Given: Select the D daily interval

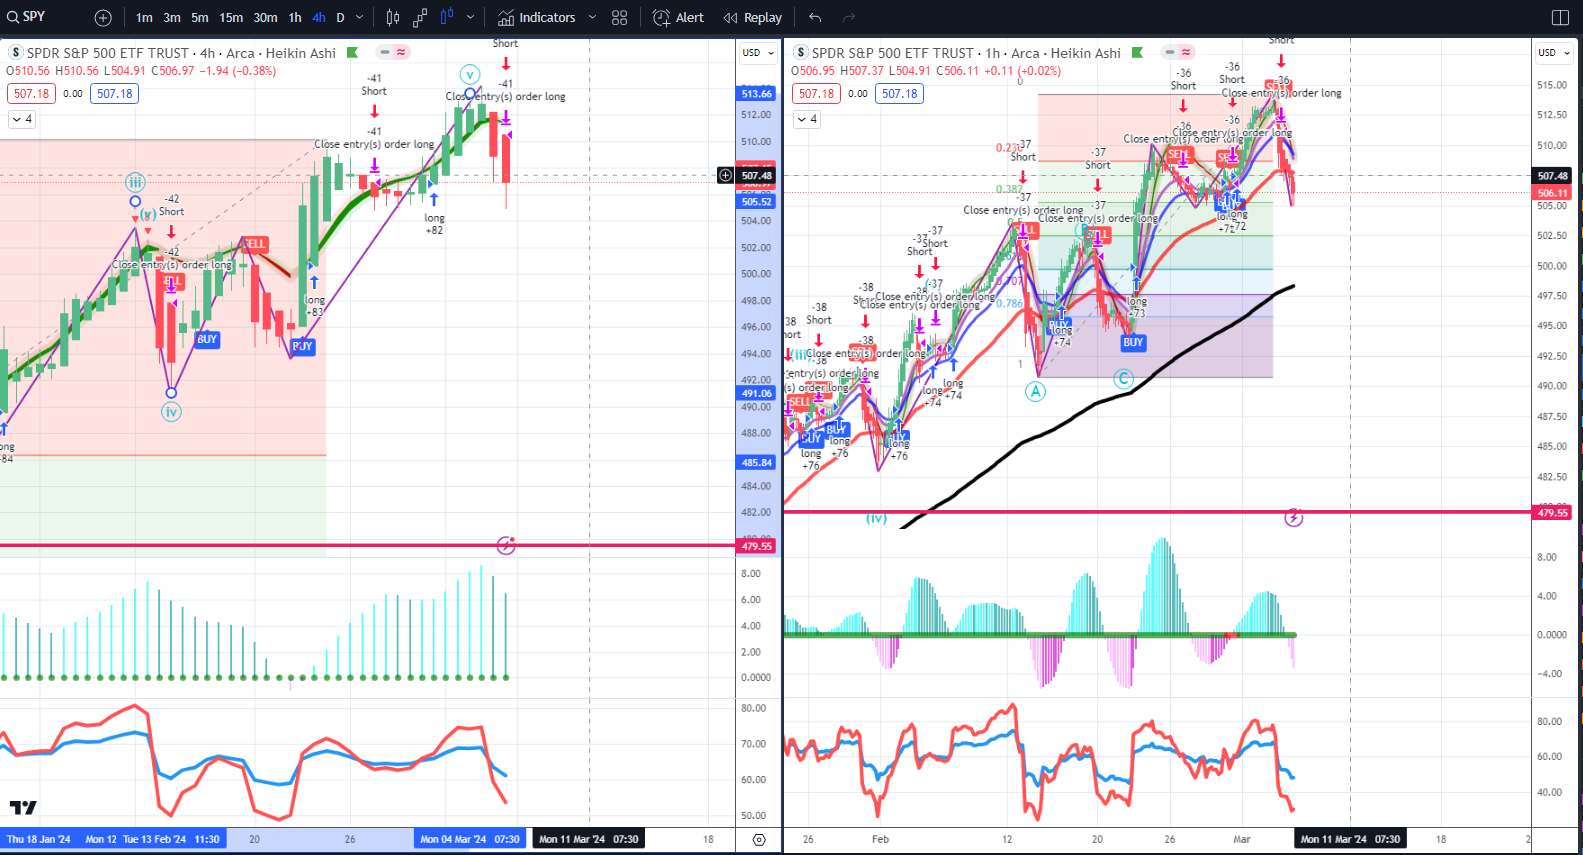Looking at the screenshot, I should pyautogui.click(x=340, y=18).
